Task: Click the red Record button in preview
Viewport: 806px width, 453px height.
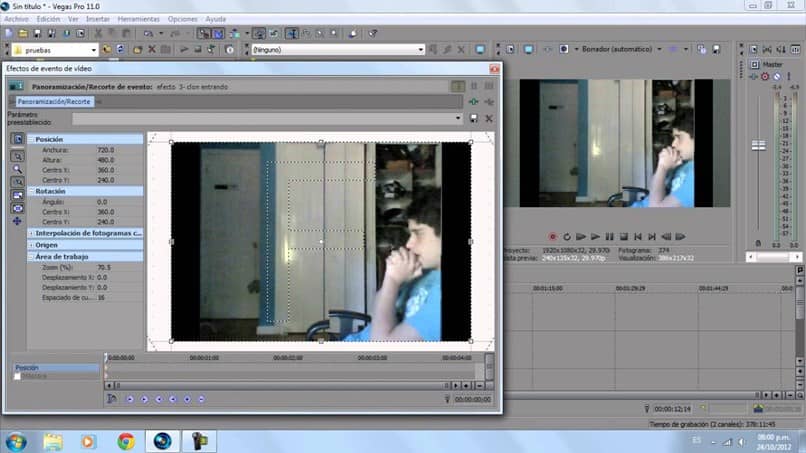Action: coord(553,237)
